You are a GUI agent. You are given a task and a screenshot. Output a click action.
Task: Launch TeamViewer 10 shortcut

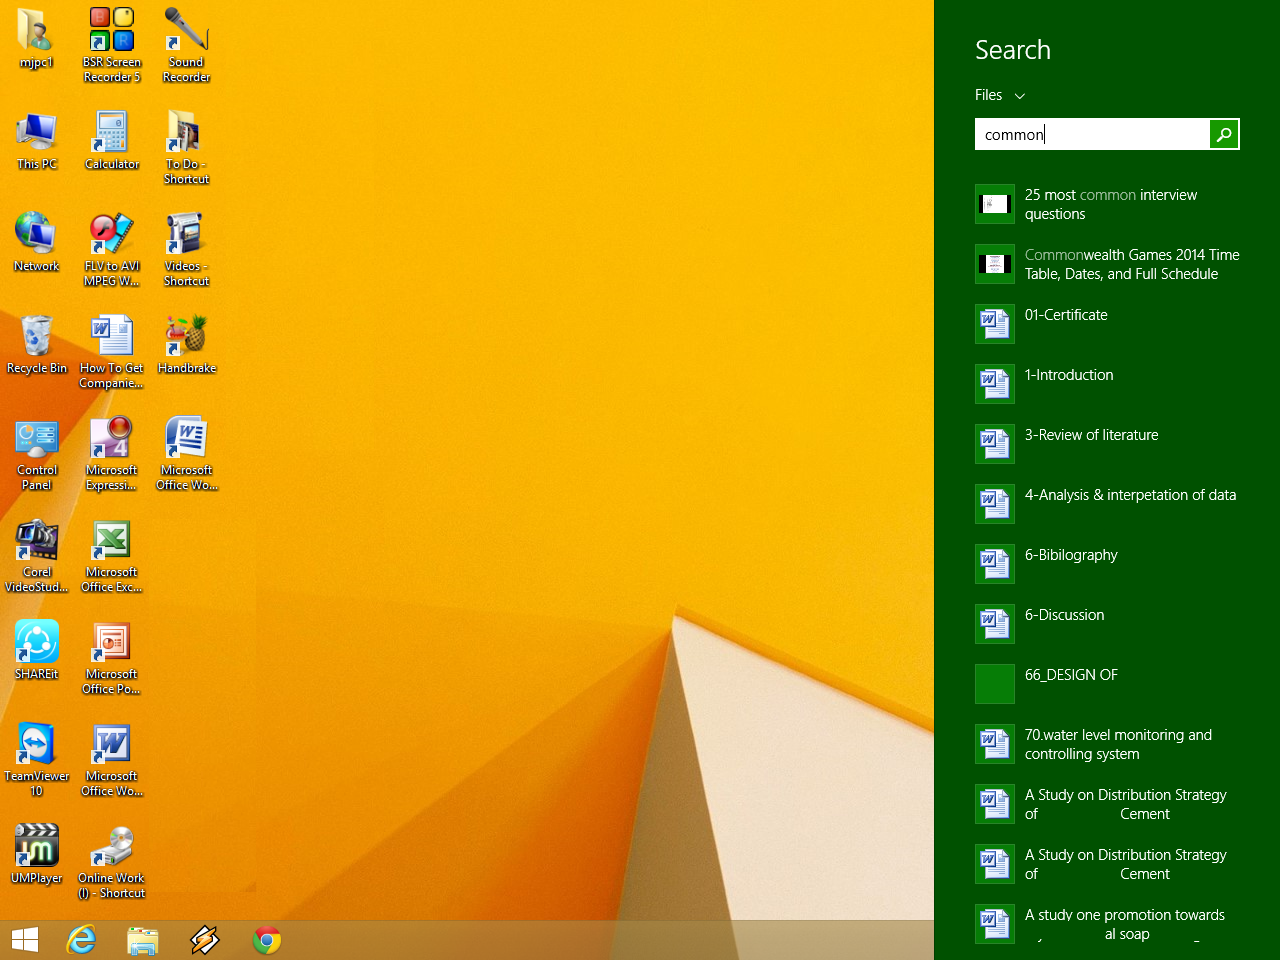(x=36, y=760)
